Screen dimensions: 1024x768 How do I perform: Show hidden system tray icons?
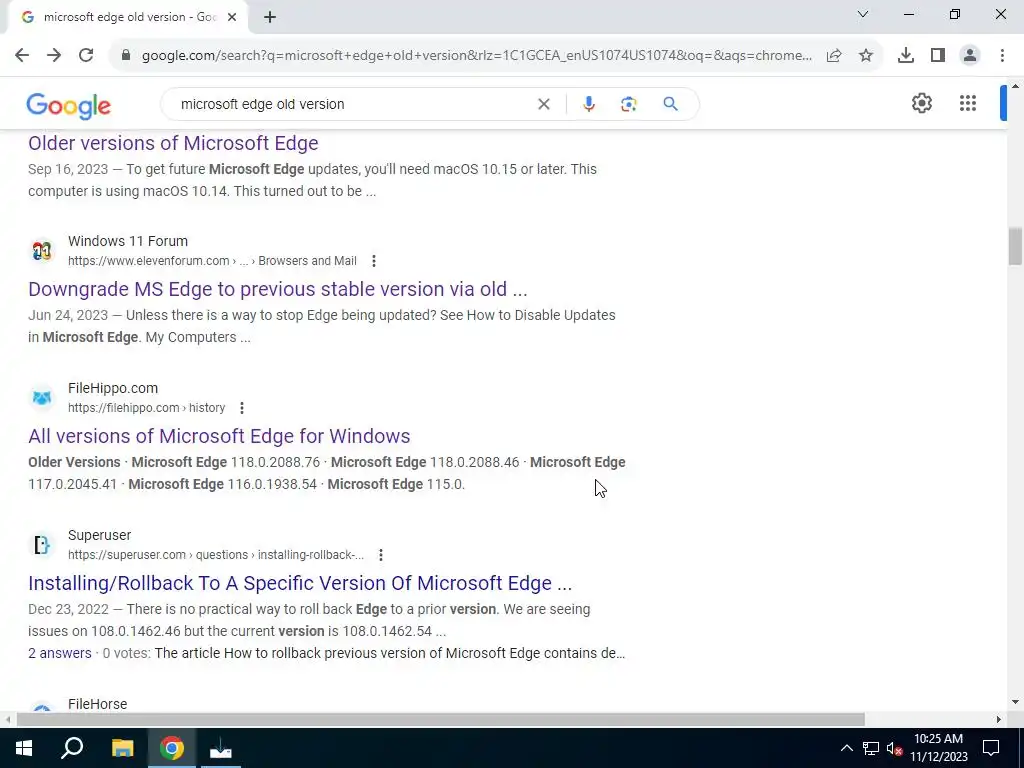pyautogui.click(x=846, y=748)
